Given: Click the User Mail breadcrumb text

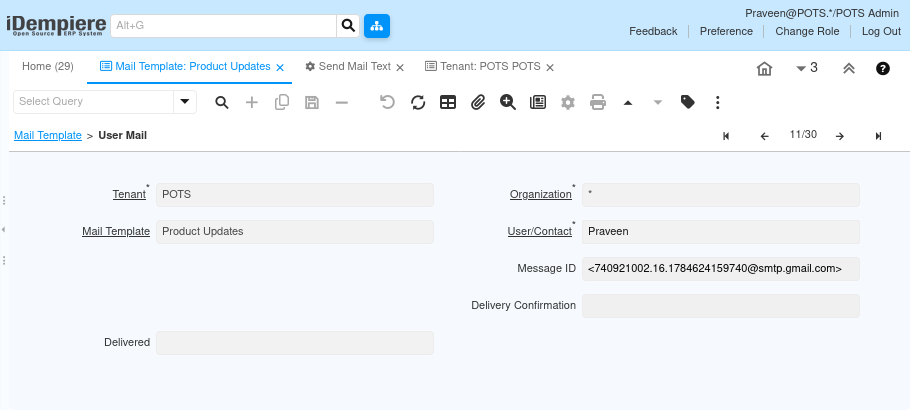Looking at the screenshot, I should click(122, 135).
